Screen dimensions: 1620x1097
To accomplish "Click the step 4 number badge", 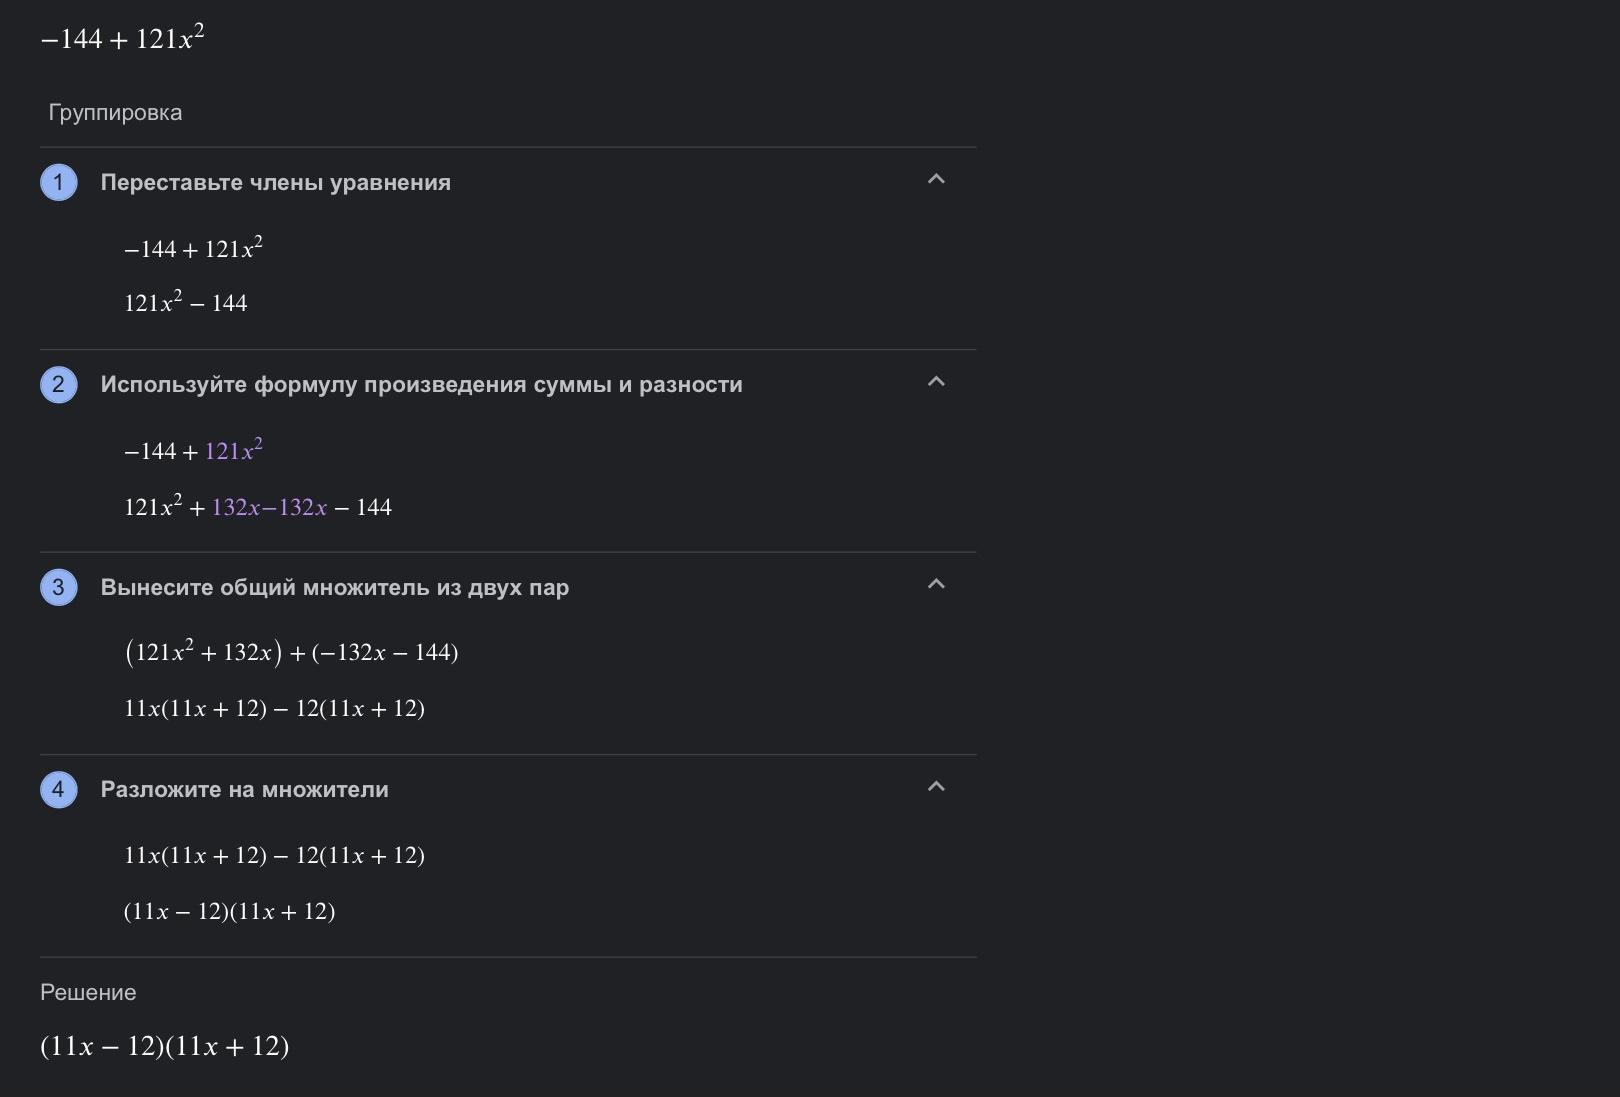I will (58, 790).
